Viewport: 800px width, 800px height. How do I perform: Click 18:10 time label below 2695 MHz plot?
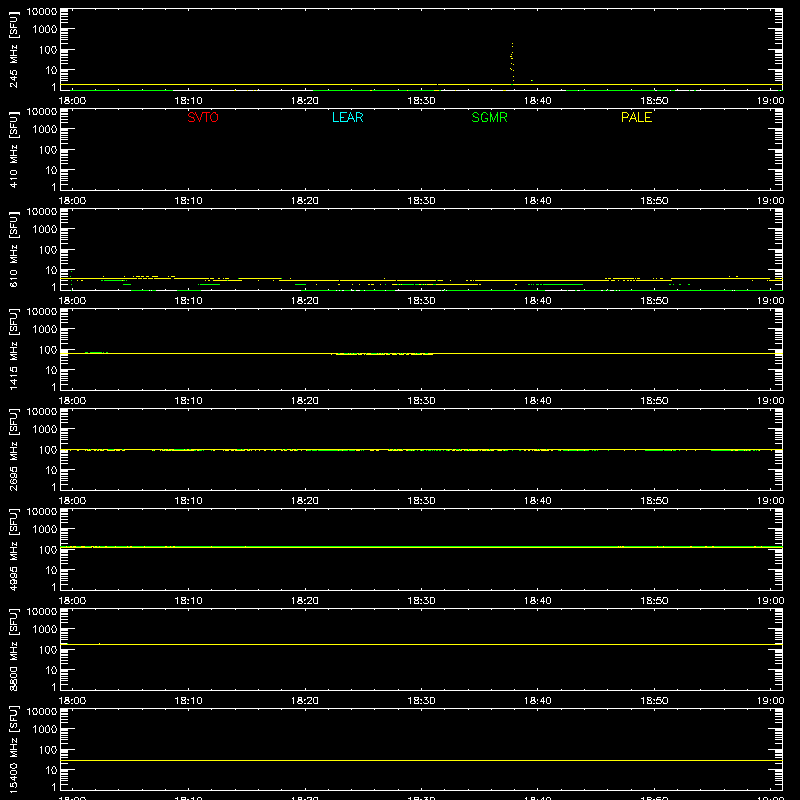(x=188, y=501)
